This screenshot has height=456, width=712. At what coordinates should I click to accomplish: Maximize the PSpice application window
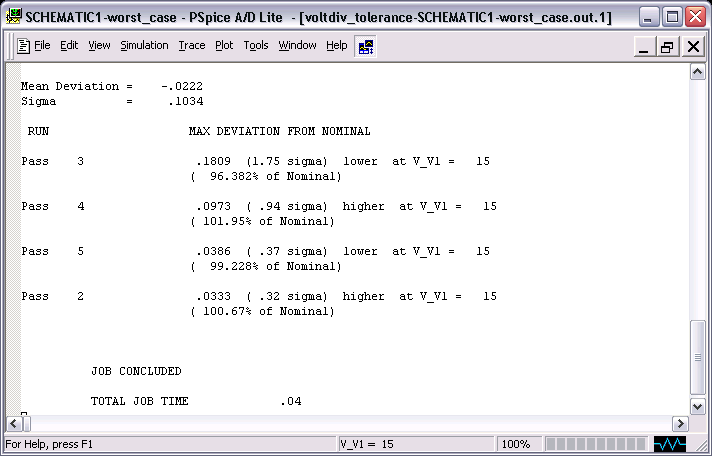[x=672, y=17]
